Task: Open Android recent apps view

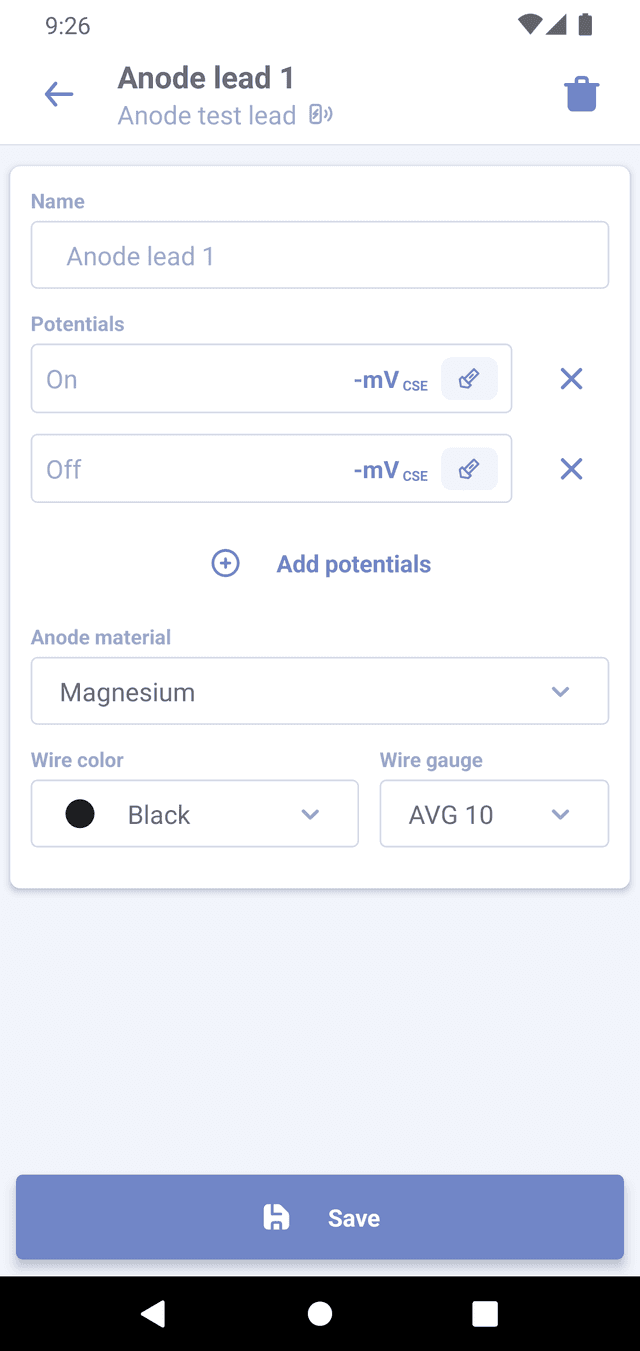Action: [485, 1313]
